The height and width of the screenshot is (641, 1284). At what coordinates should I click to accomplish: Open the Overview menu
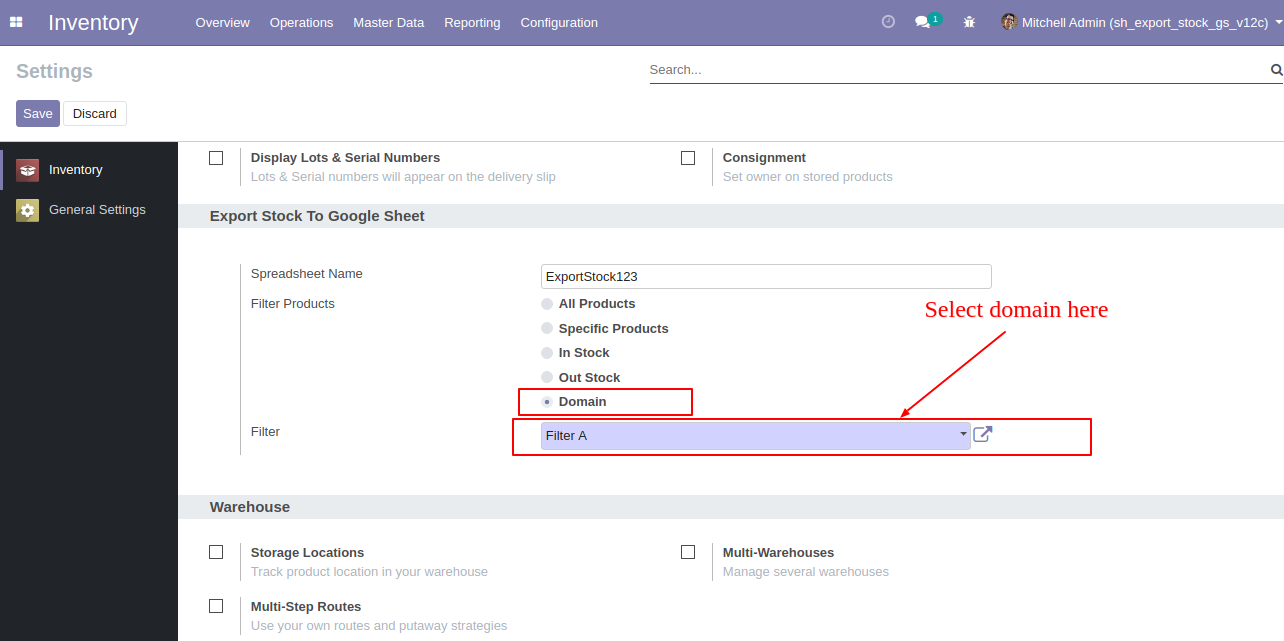point(223,22)
